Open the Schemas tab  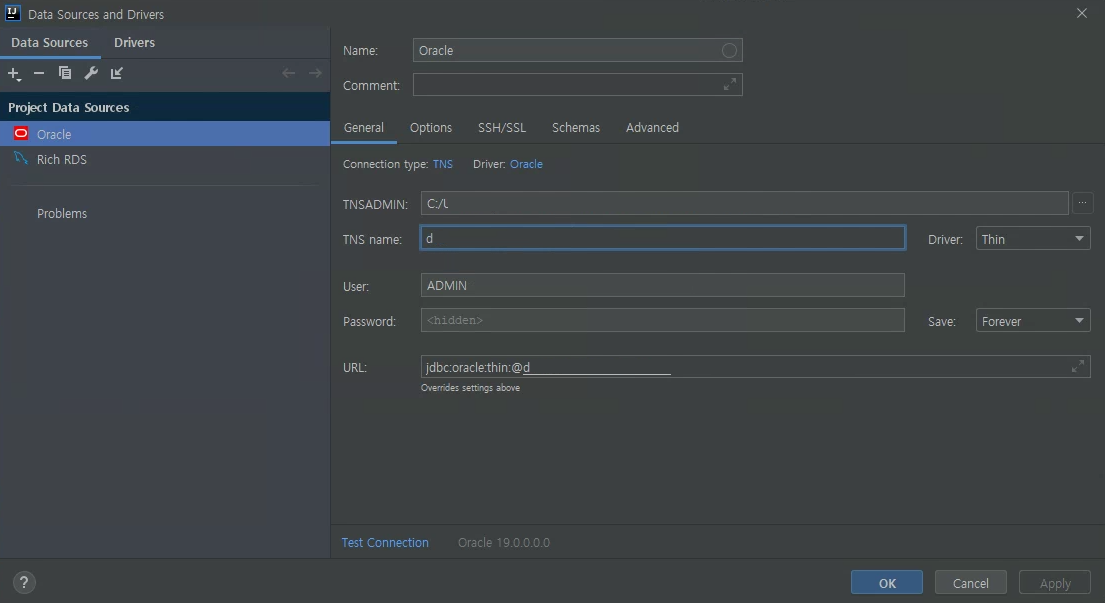[x=576, y=128]
